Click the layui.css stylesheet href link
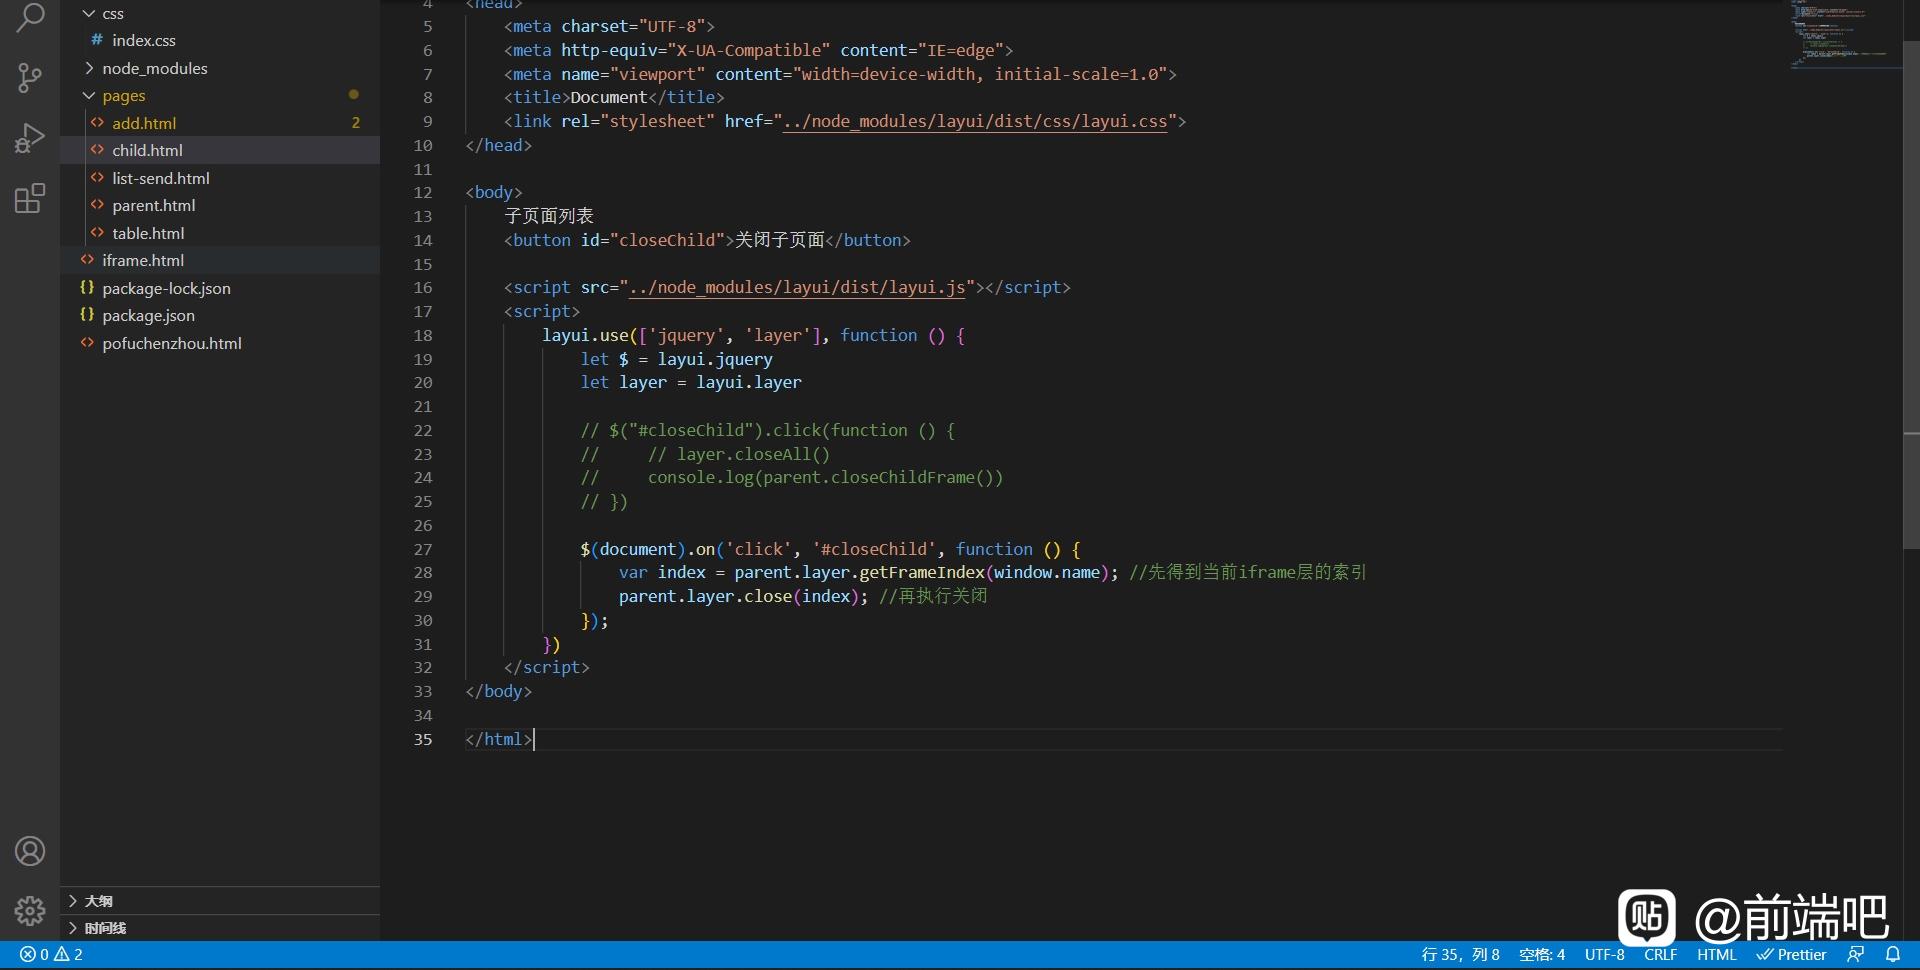This screenshot has width=1920, height=970. 975,121
